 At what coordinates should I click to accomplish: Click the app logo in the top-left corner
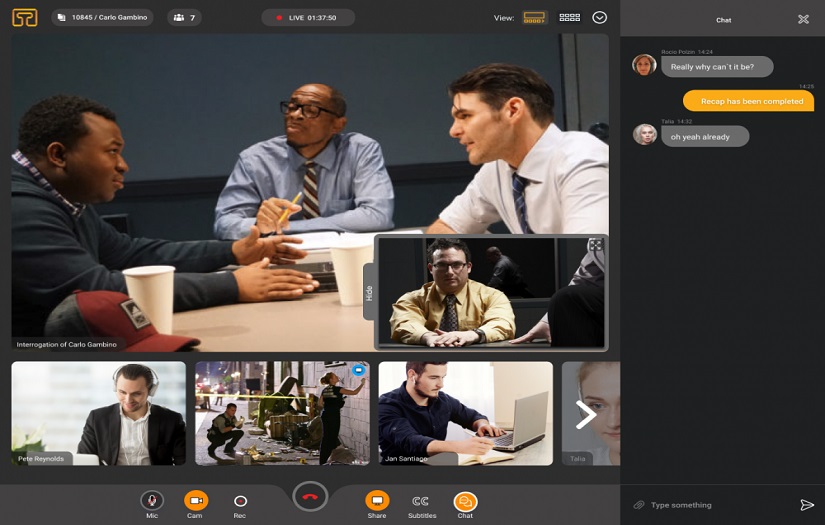[25, 17]
